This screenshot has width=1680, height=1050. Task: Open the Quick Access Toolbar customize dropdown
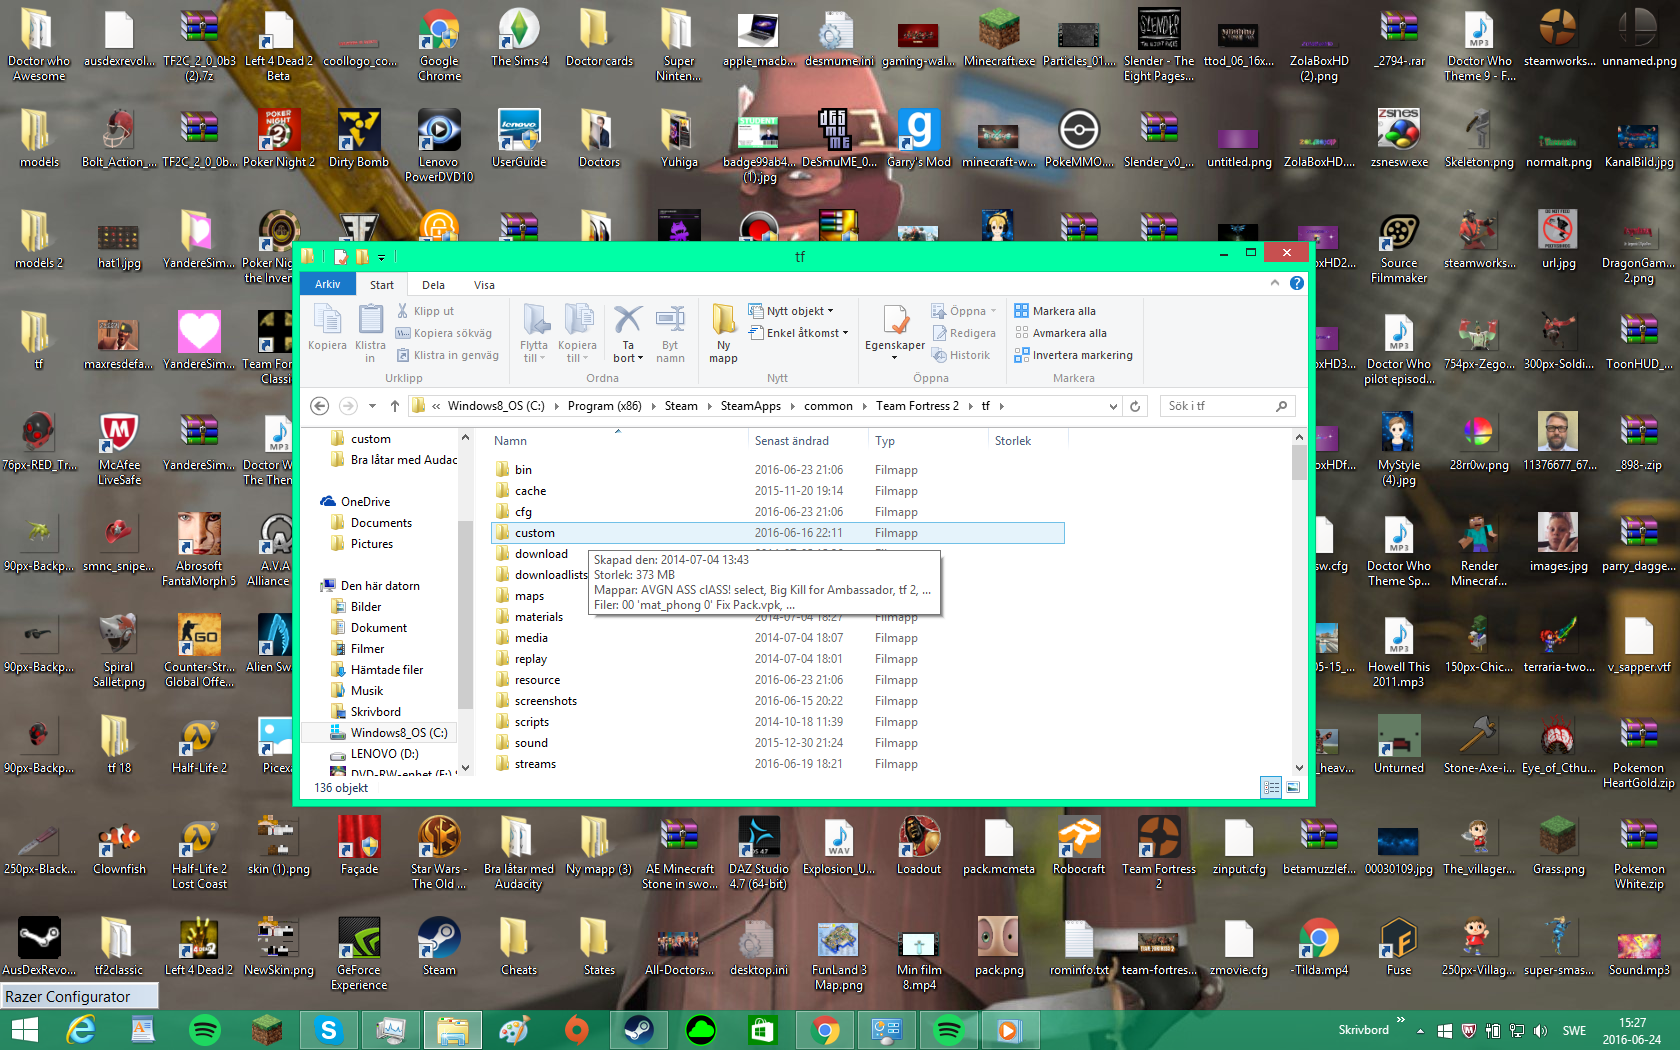coord(381,257)
